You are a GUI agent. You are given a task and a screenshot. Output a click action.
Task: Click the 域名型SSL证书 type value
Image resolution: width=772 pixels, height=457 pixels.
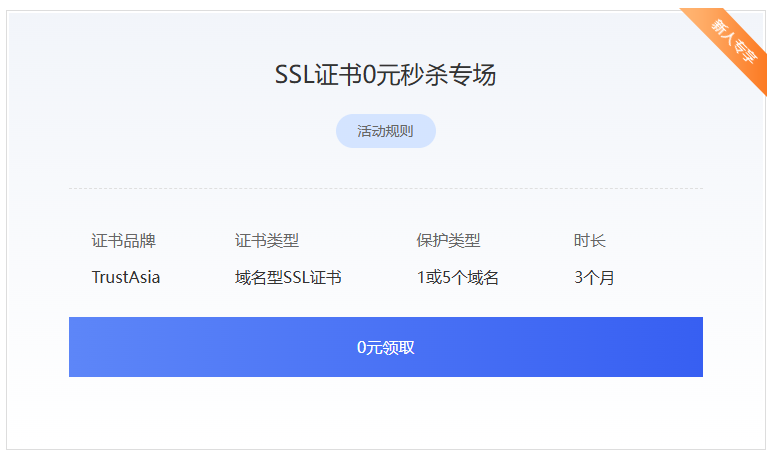[x=288, y=277]
